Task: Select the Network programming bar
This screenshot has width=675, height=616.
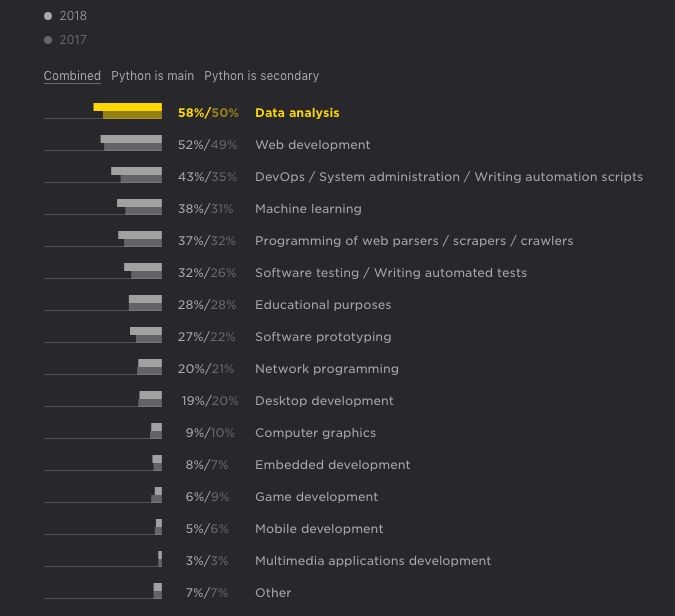Action: tap(150, 367)
